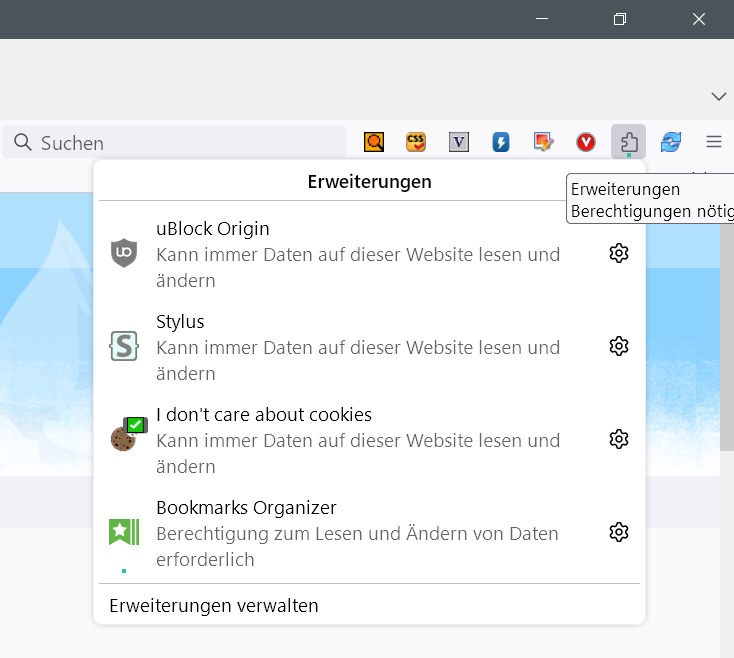Select the Stylus extension entry
Viewport: 734px width, 658px height.
click(x=350, y=347)
